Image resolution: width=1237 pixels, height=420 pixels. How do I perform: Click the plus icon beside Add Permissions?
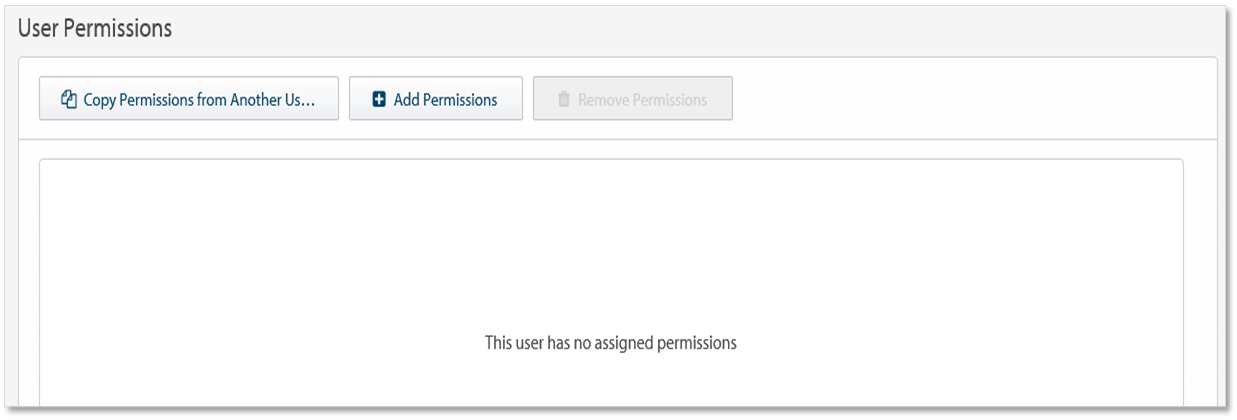[379, 100]
